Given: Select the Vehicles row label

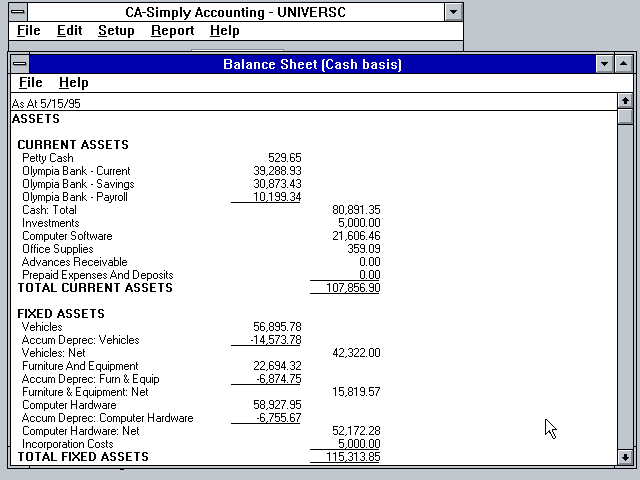Looking at the screenshot, I should (x=42, y=327).
